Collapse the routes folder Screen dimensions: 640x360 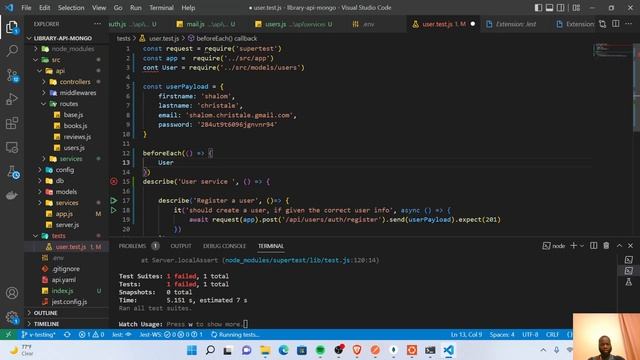(44, 104)
